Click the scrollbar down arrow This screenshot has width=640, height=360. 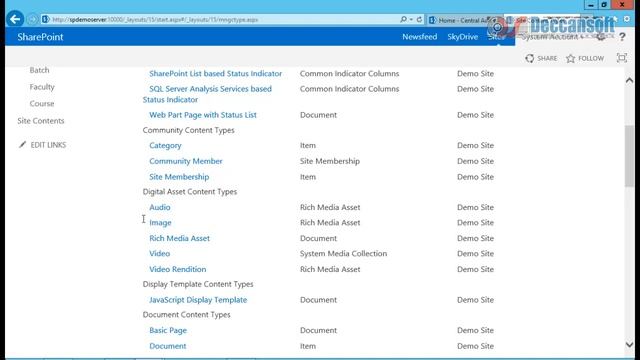(629, 345)
